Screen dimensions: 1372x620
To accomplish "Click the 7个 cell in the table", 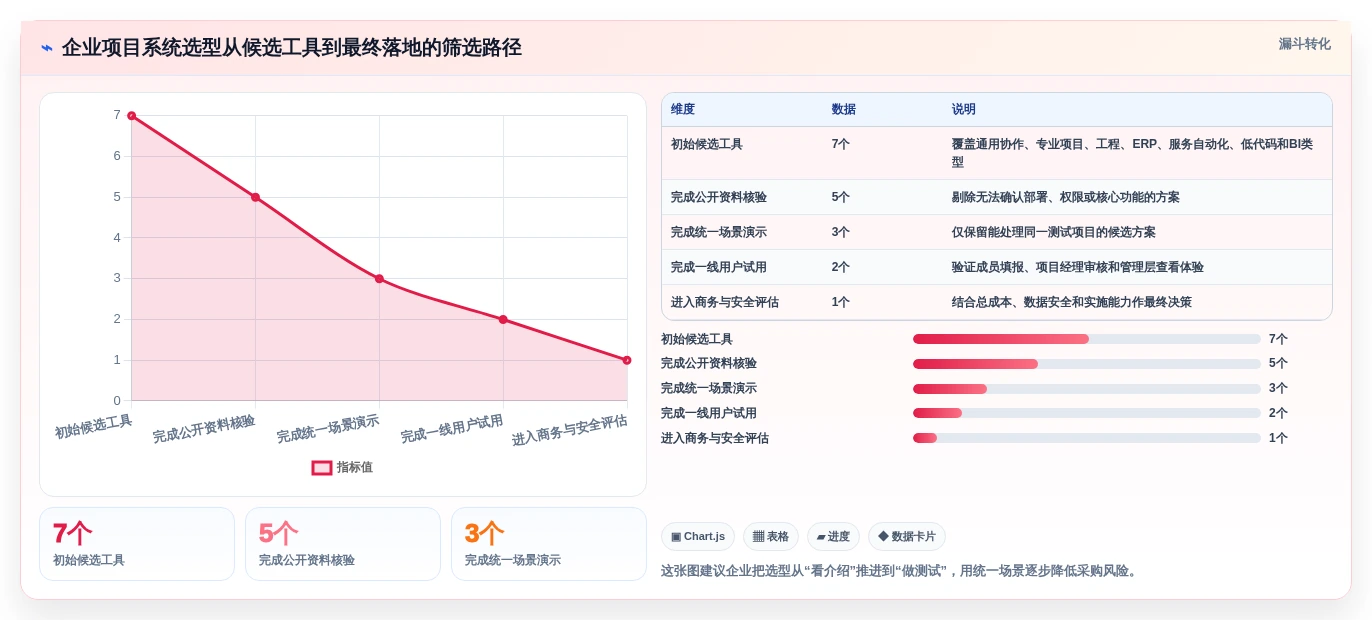I will coord(841,144).
